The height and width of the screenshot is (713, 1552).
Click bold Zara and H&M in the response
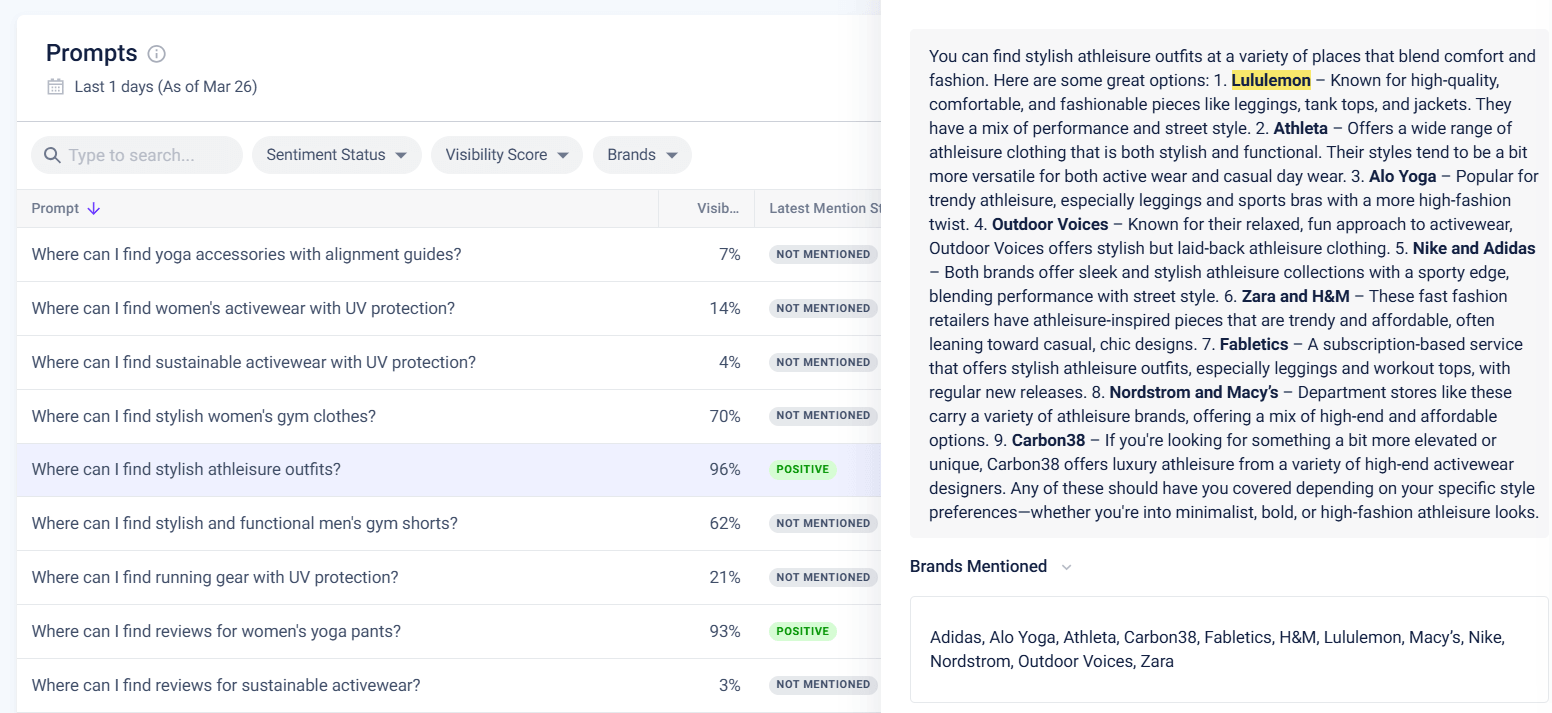[x=1296, y=296]
